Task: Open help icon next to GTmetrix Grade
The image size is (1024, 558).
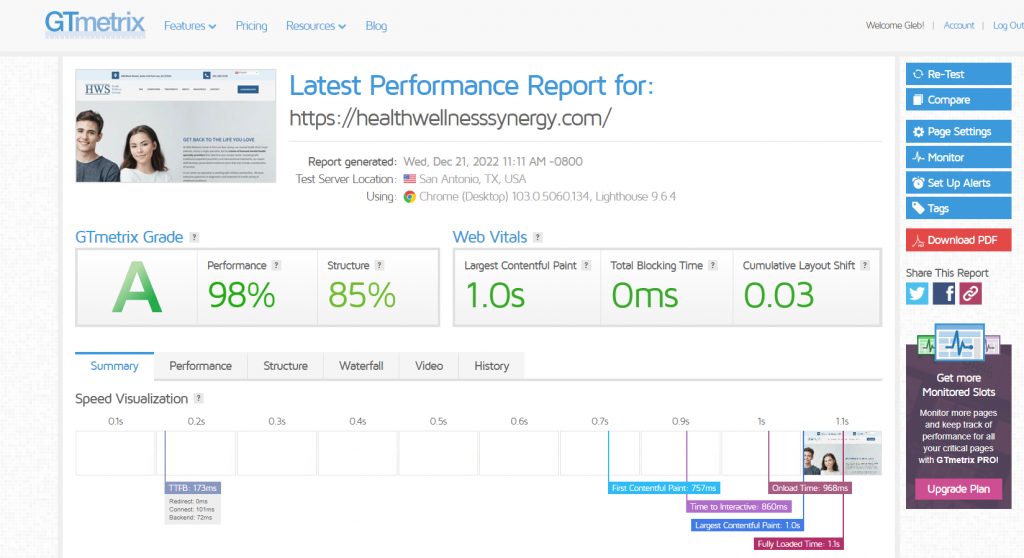Action: [x=194, y=237]
